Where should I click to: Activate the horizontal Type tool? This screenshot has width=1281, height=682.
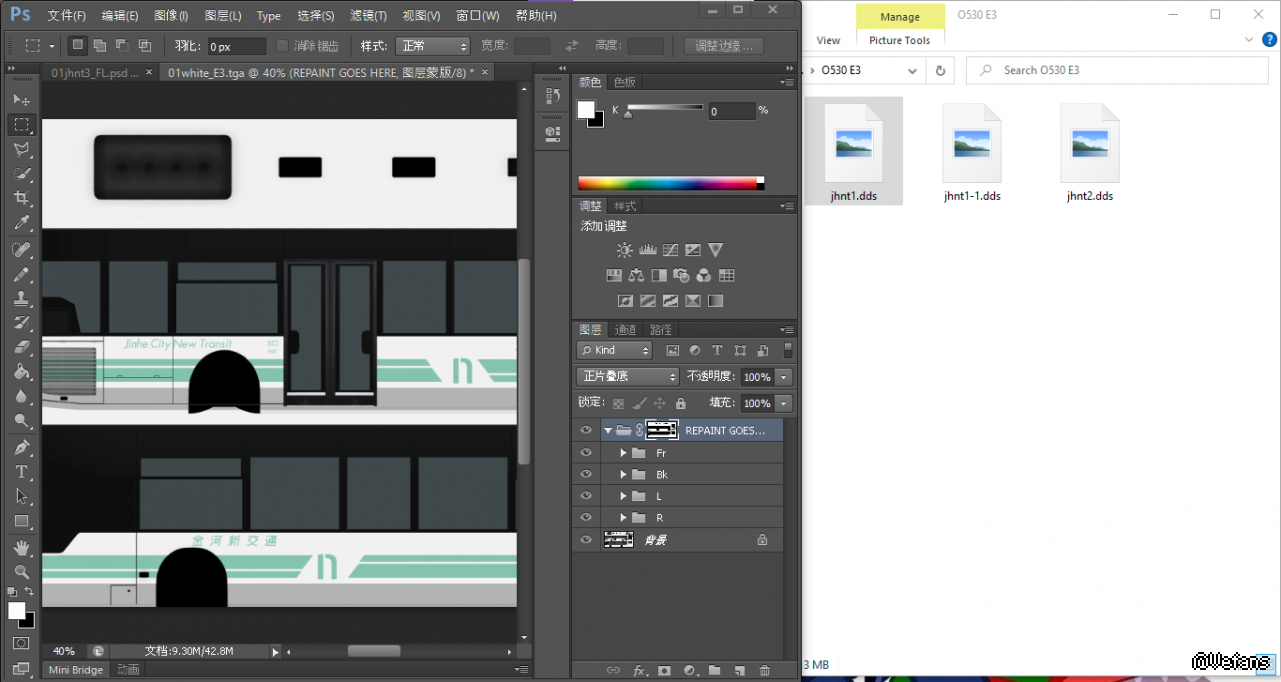[21, 472]
